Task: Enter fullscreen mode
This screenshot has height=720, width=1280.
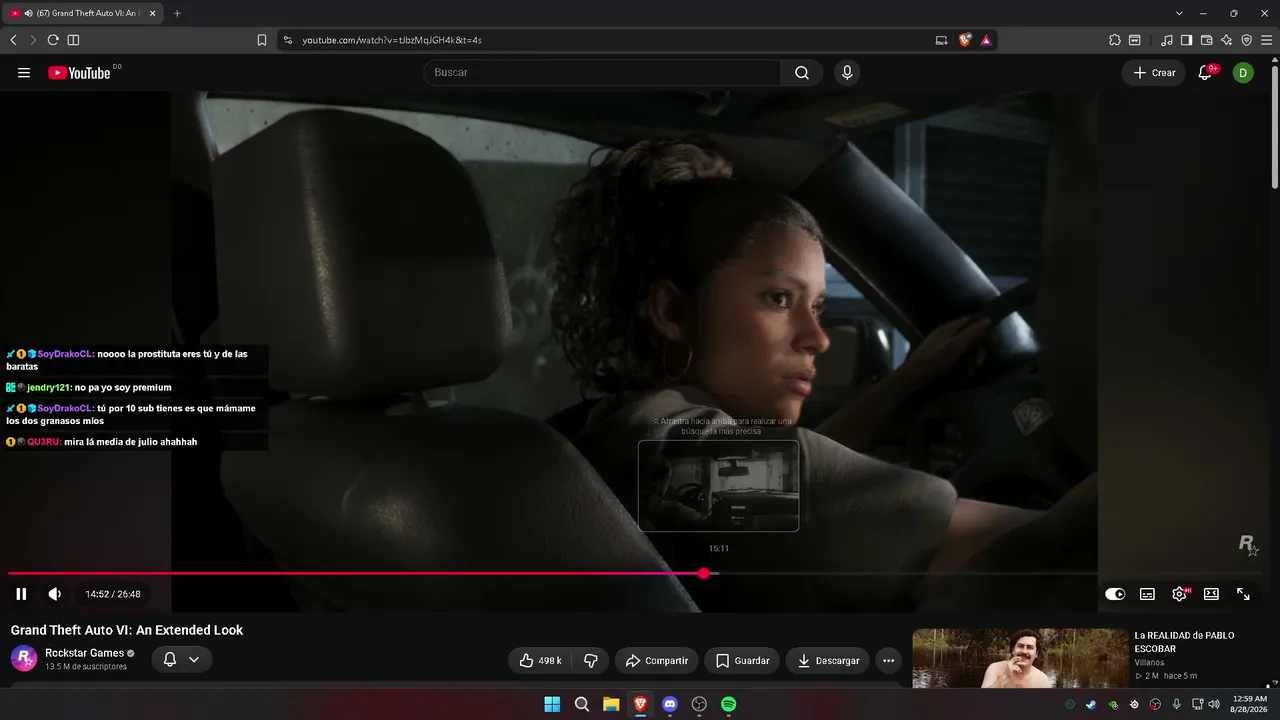Action: (1243, 594)
